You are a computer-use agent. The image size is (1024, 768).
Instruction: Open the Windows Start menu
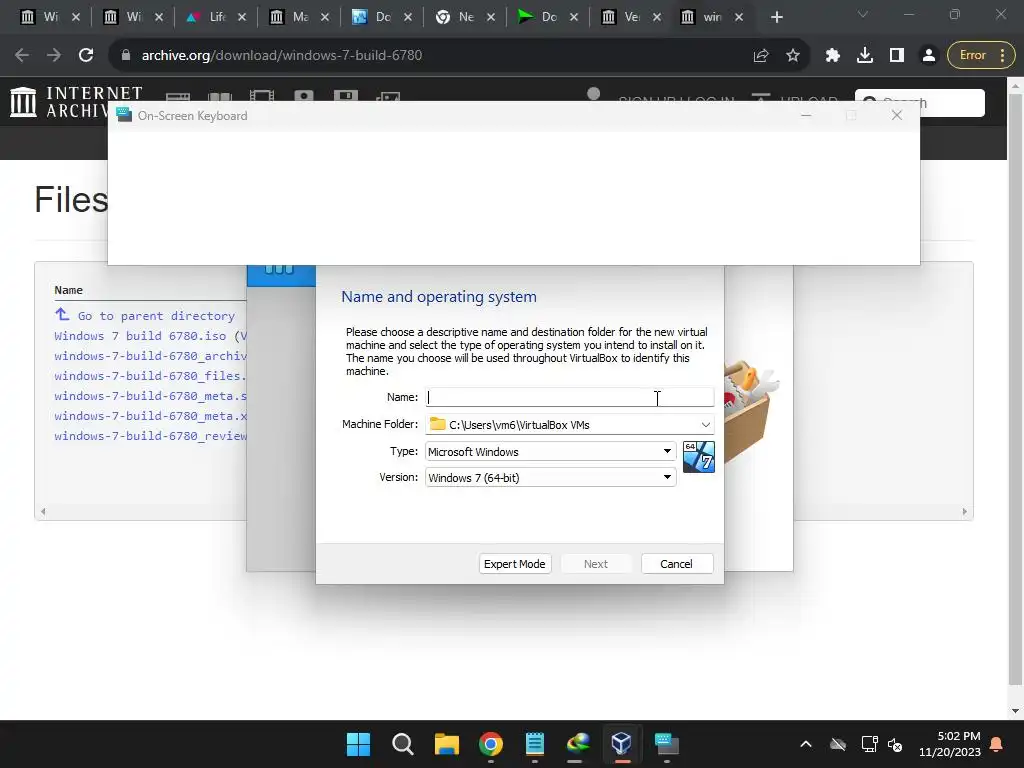pyautogui.click(x=359, y=744)
